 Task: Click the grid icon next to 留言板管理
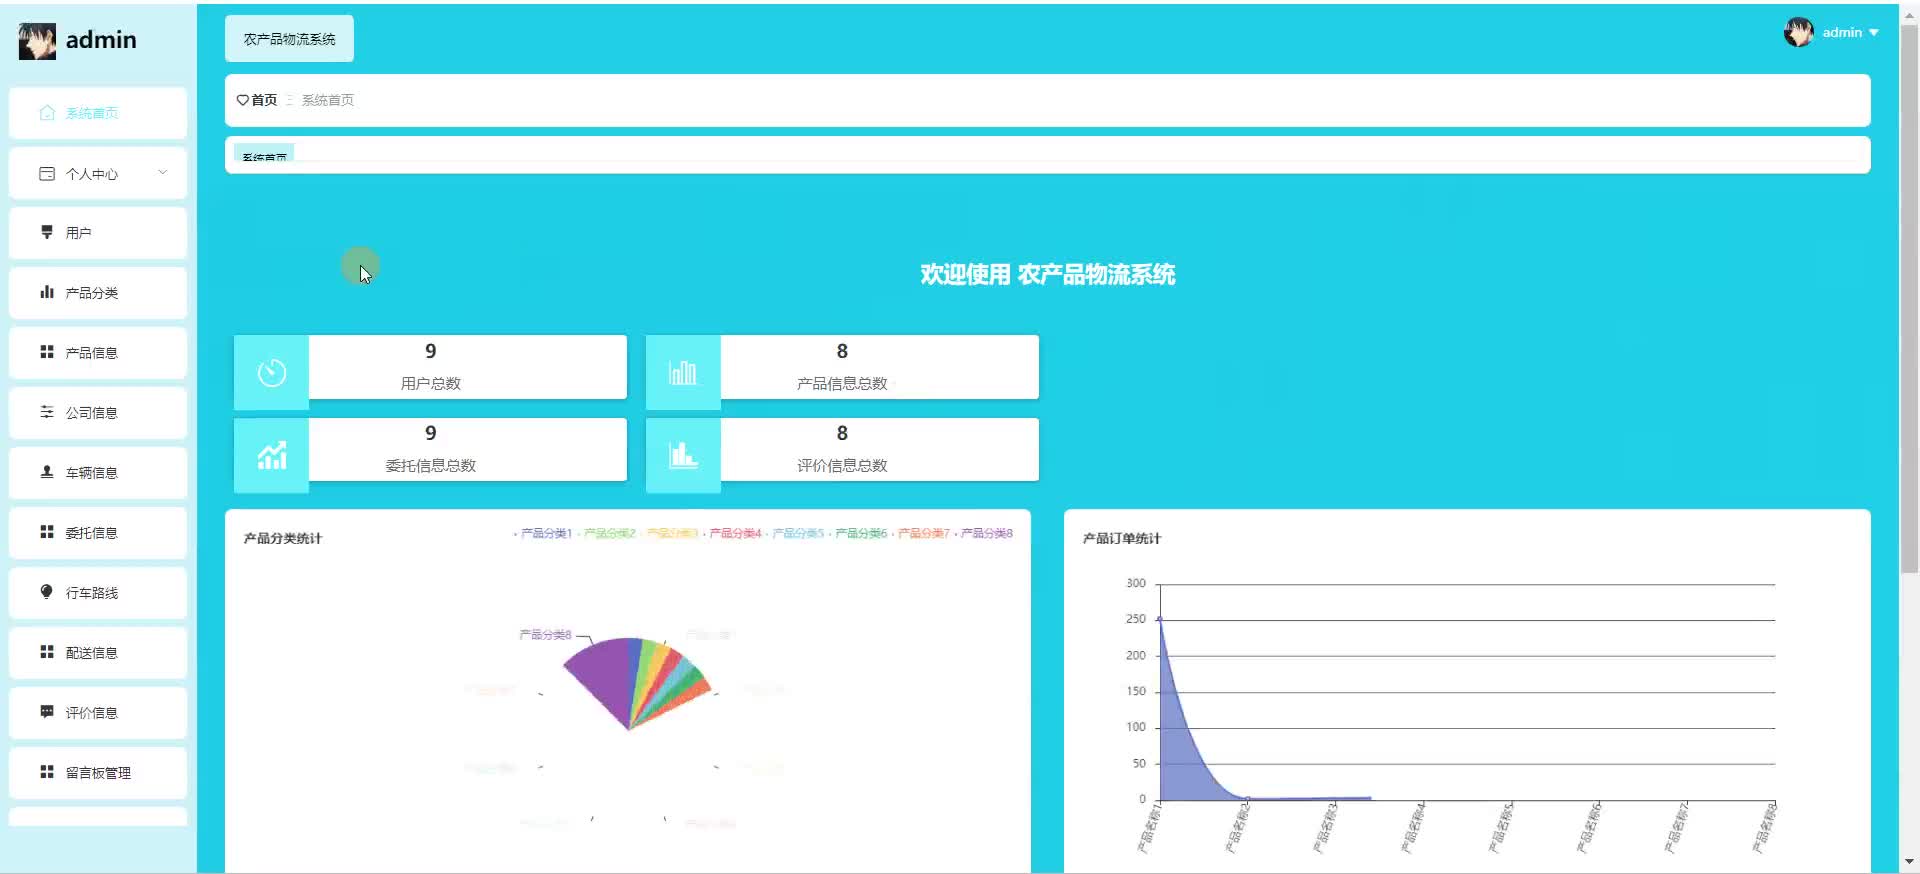coord(47,772)
